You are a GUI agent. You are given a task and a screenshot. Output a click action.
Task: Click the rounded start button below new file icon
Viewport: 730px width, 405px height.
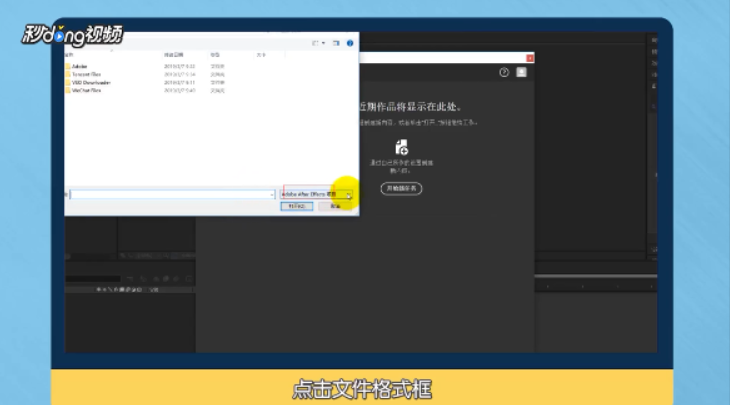[x=401, y=189]
